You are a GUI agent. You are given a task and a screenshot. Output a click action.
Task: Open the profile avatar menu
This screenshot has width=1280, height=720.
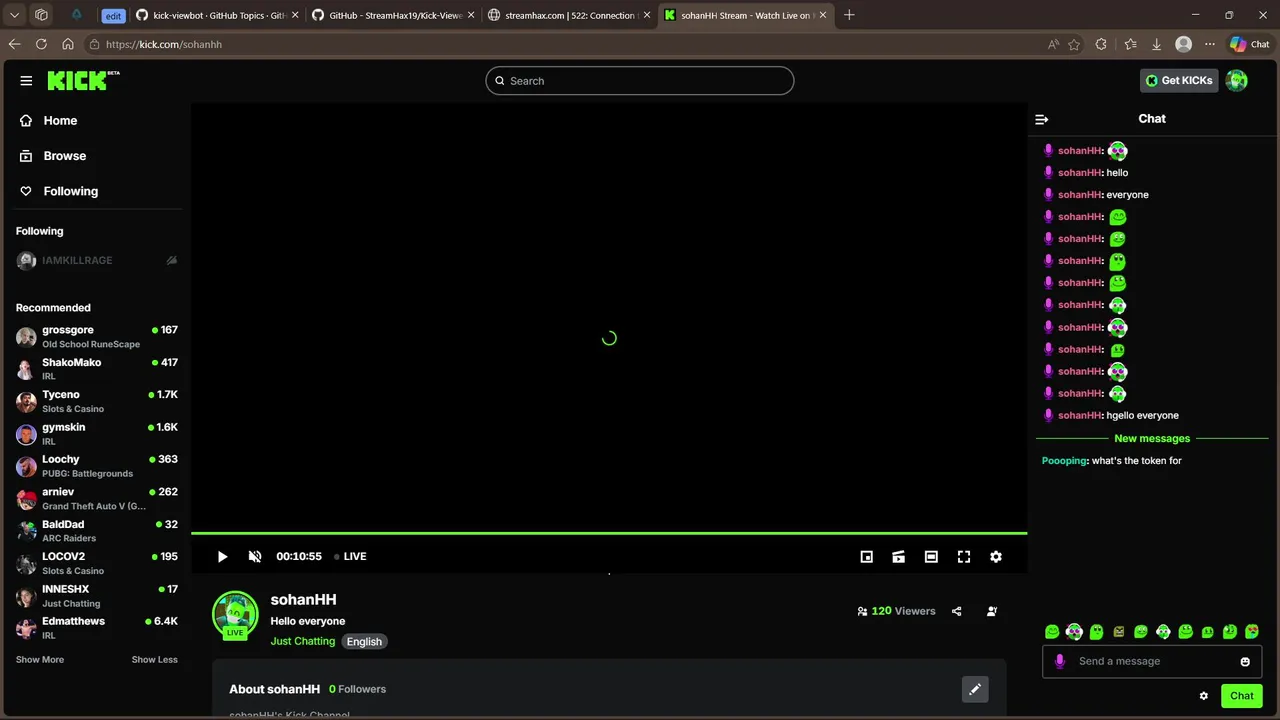pos(1237,80)
